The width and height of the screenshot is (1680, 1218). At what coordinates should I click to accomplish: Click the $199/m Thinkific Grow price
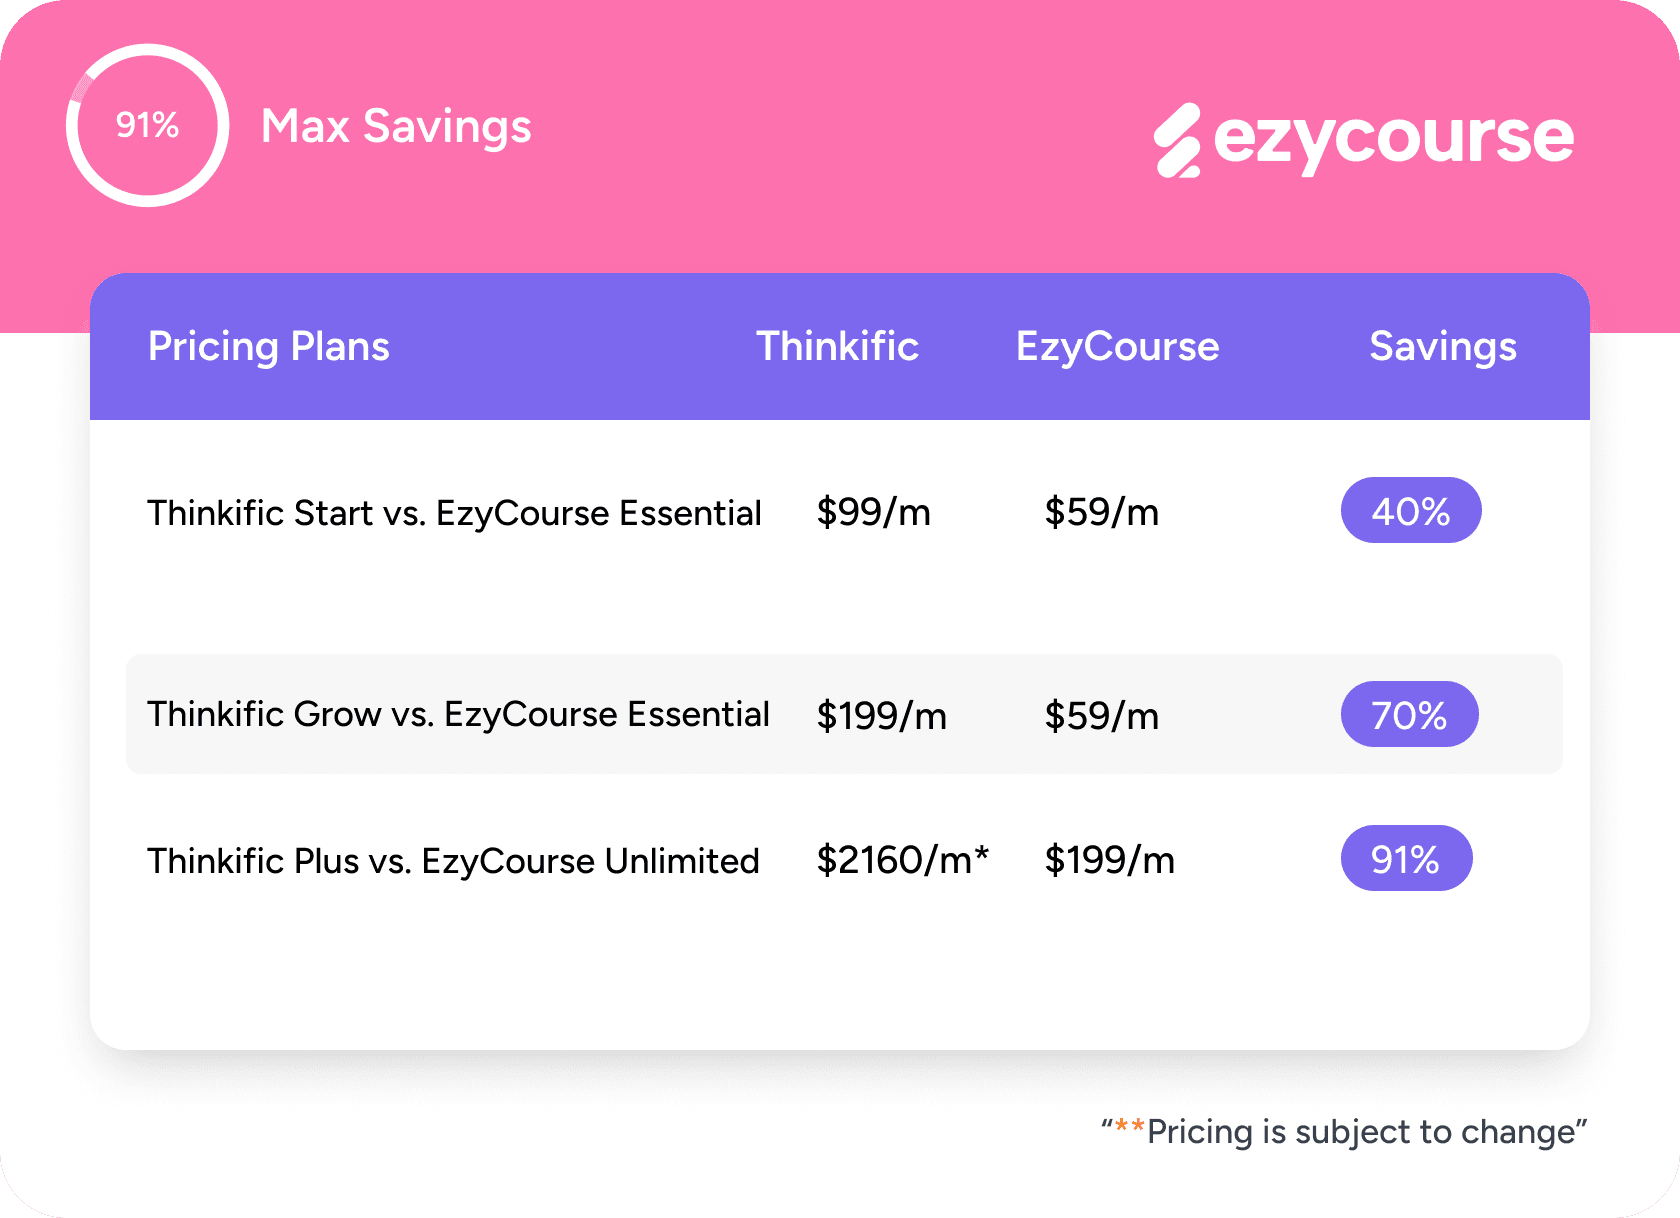[882, 716]
